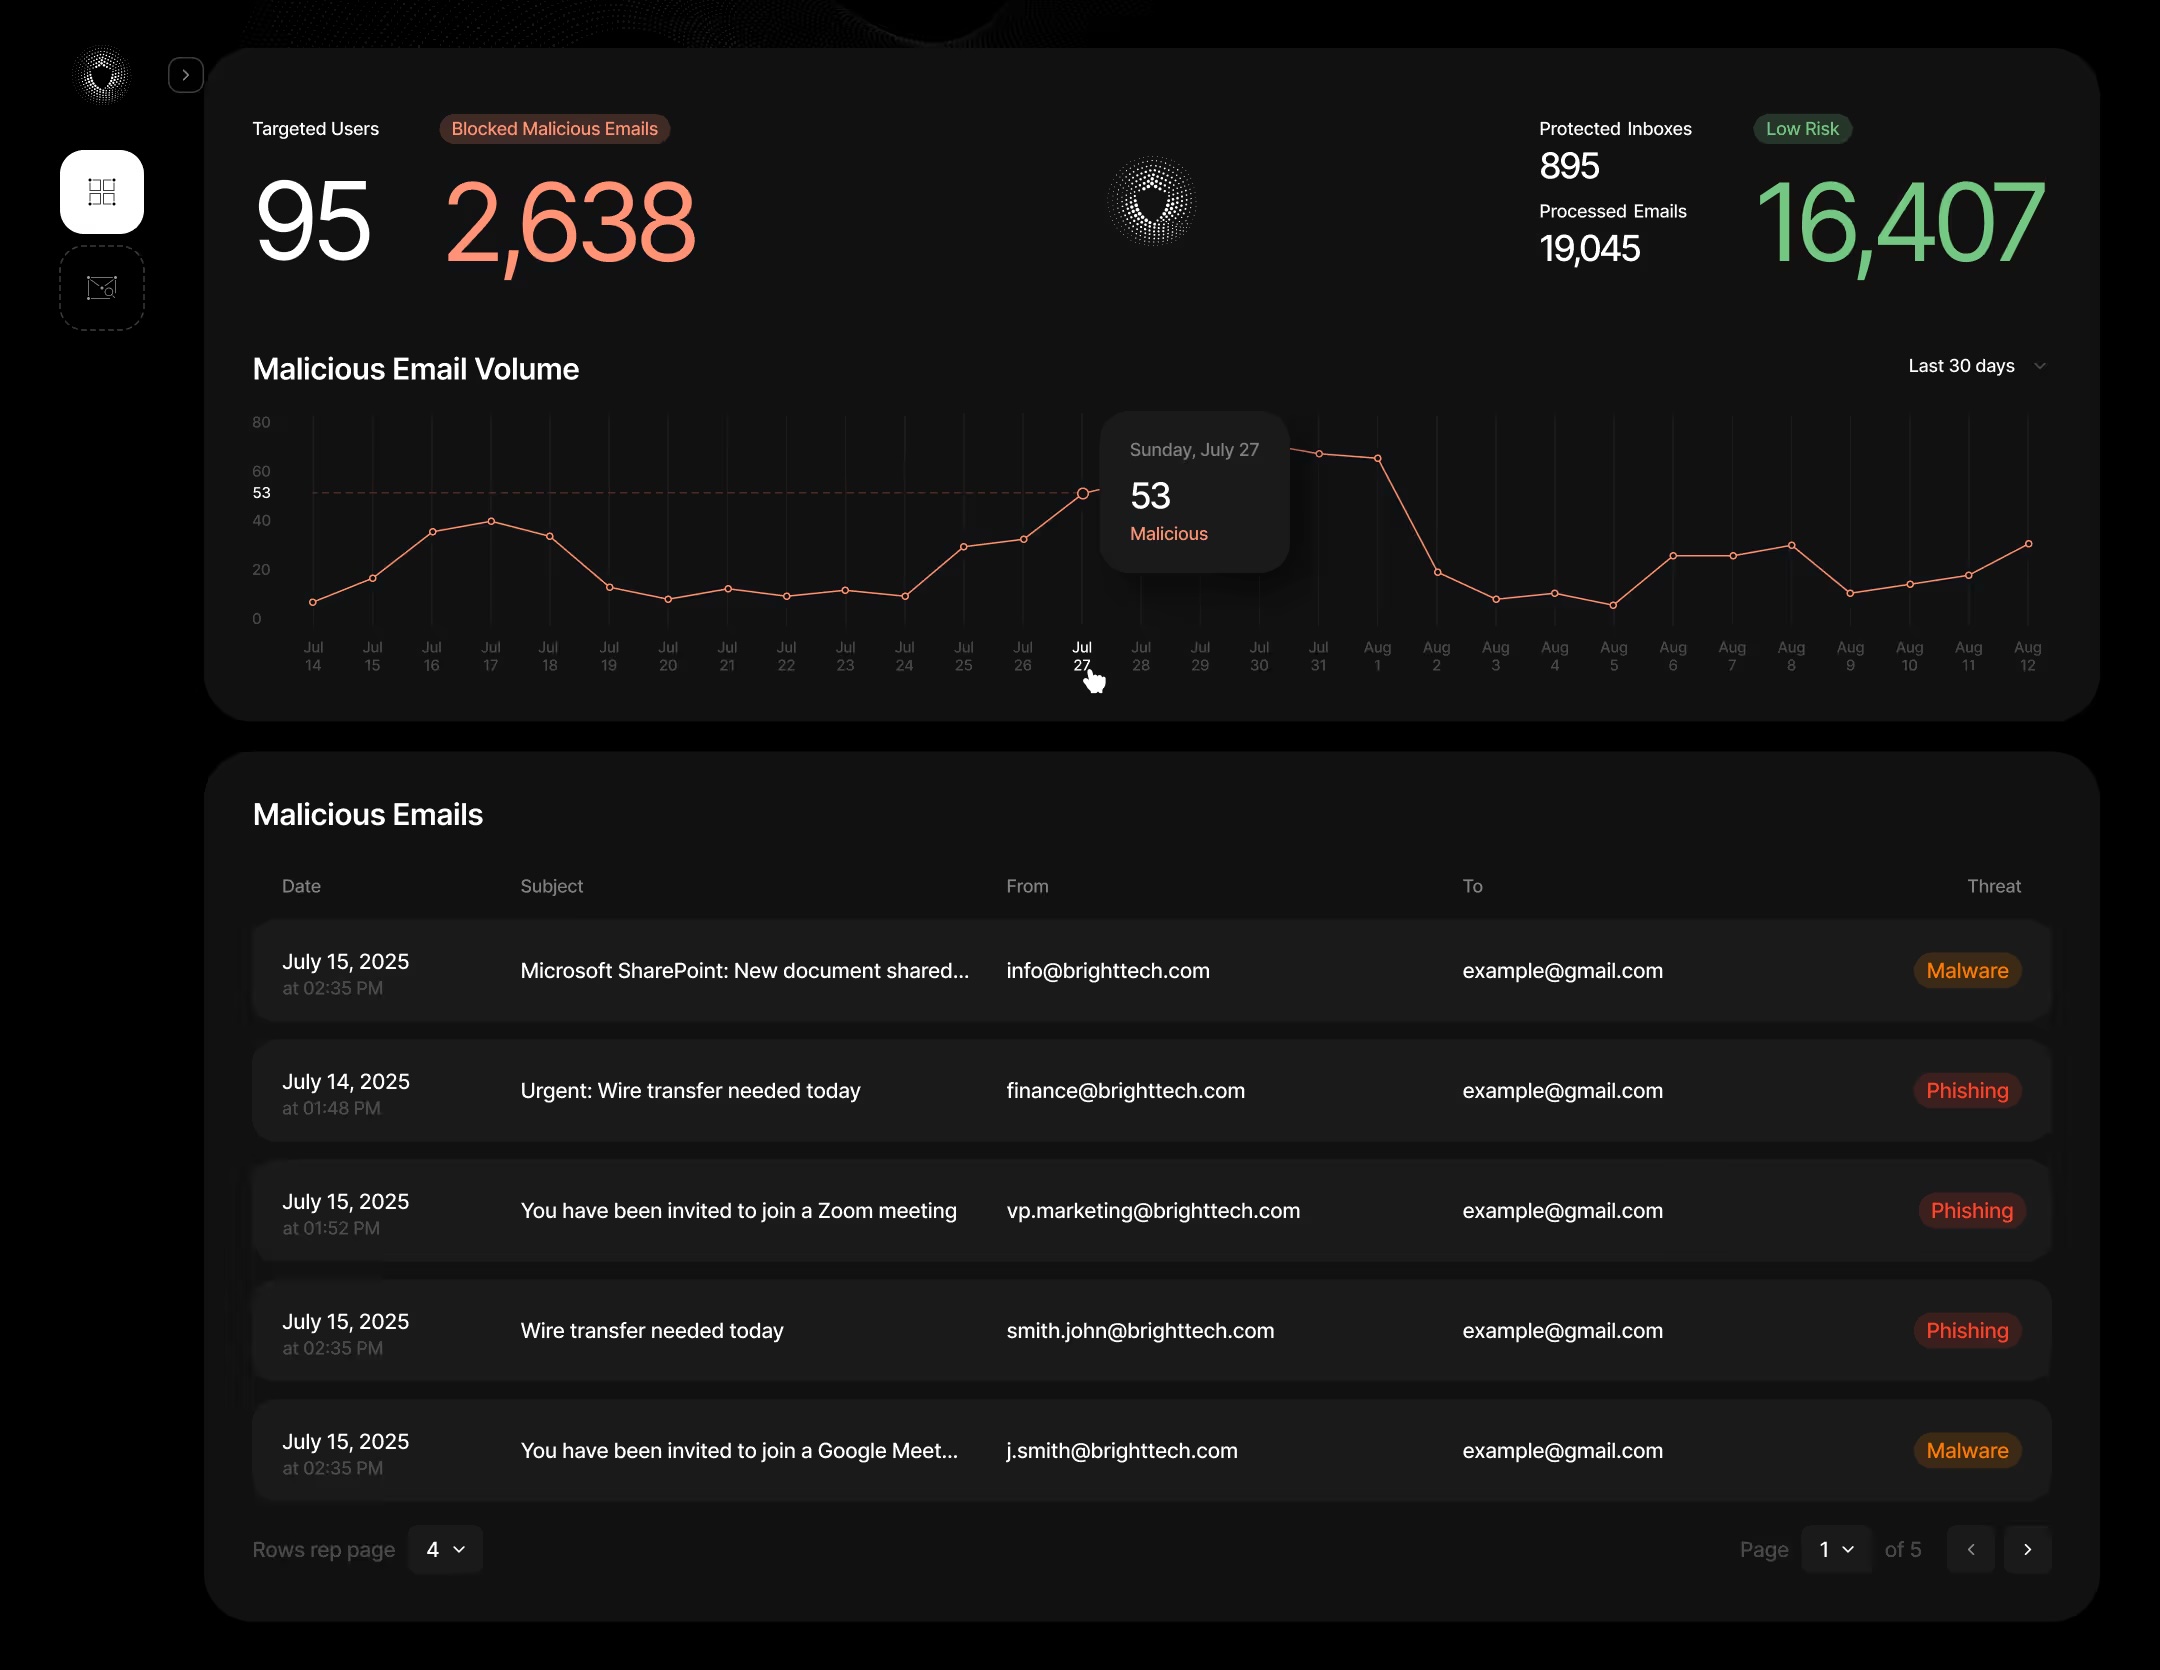Click the shield logo in the sidebar
The image size is (2160, 1670).
(102, 75)
